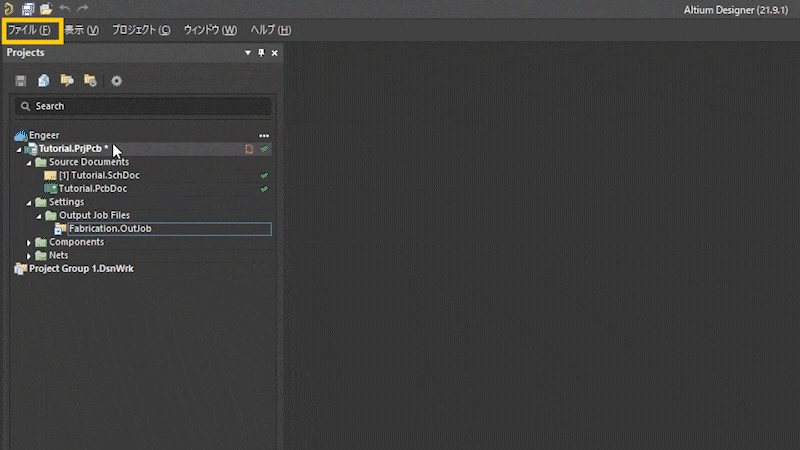Click the Open project folder icon
Screen dimensions: 800x450
point(67,81)
